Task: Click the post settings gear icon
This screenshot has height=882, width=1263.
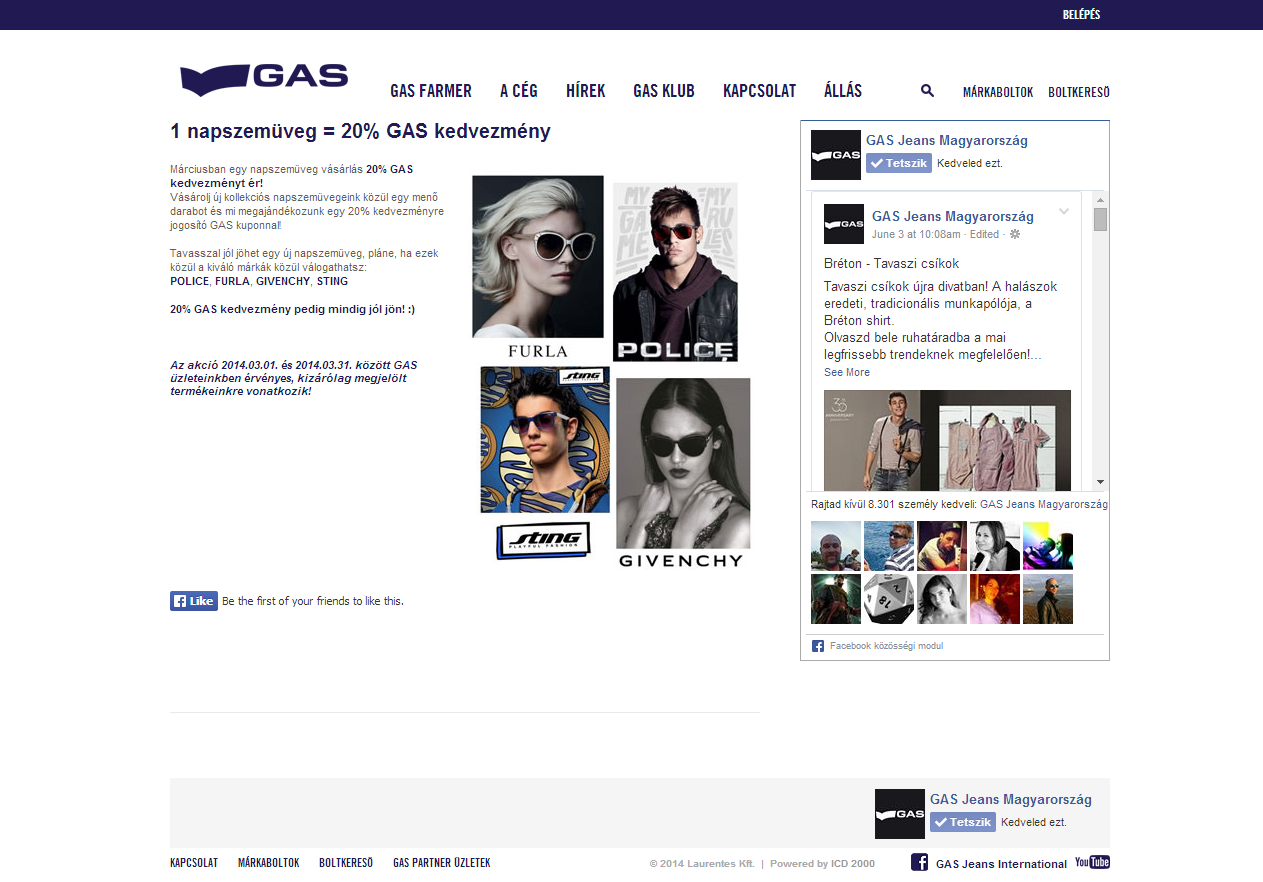Action: pyautogui.click(x=1015, y=234)
